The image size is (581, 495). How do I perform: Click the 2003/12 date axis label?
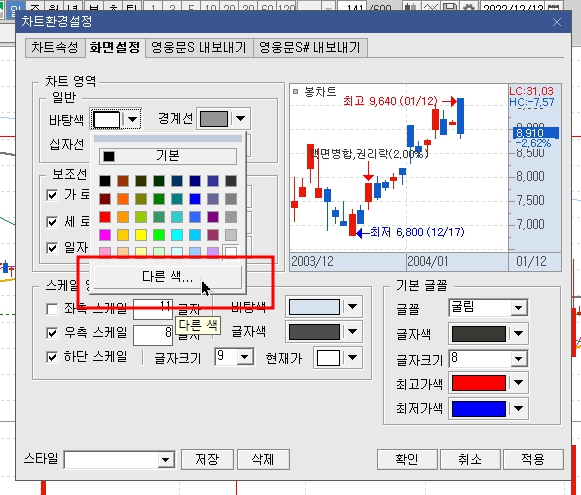312,262
